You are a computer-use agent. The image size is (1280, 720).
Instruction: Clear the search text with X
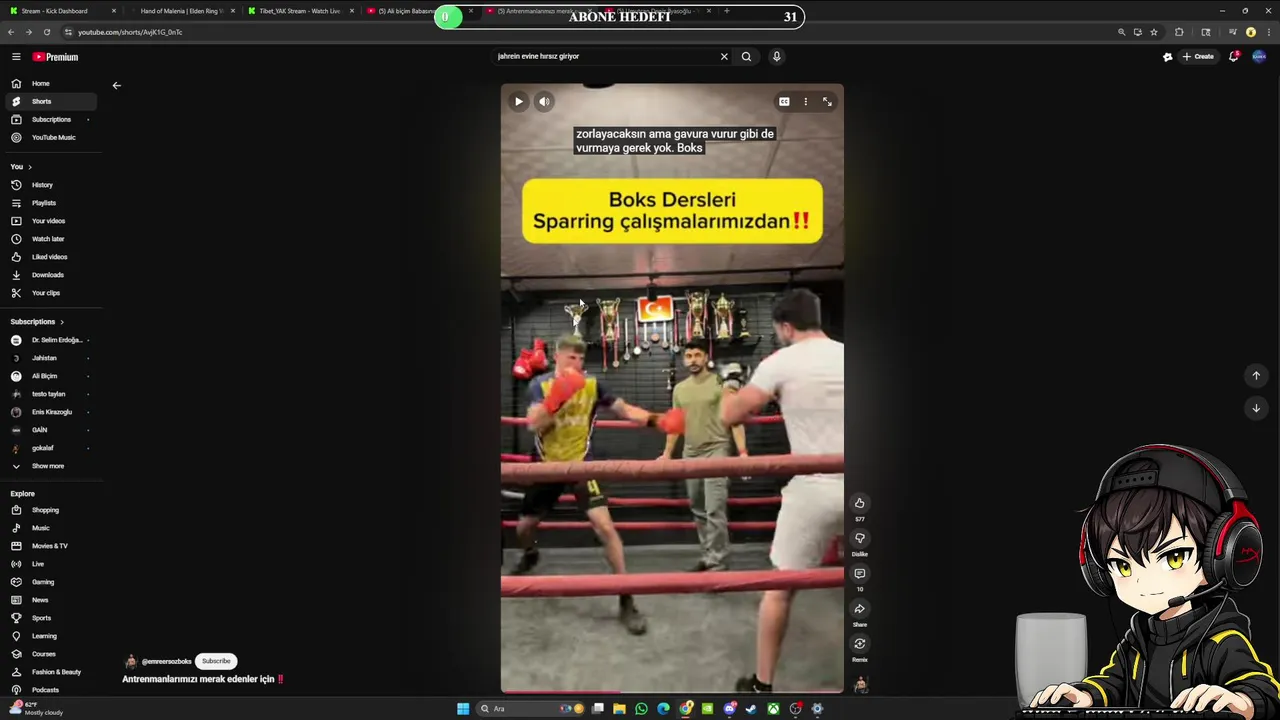(724, 57)
